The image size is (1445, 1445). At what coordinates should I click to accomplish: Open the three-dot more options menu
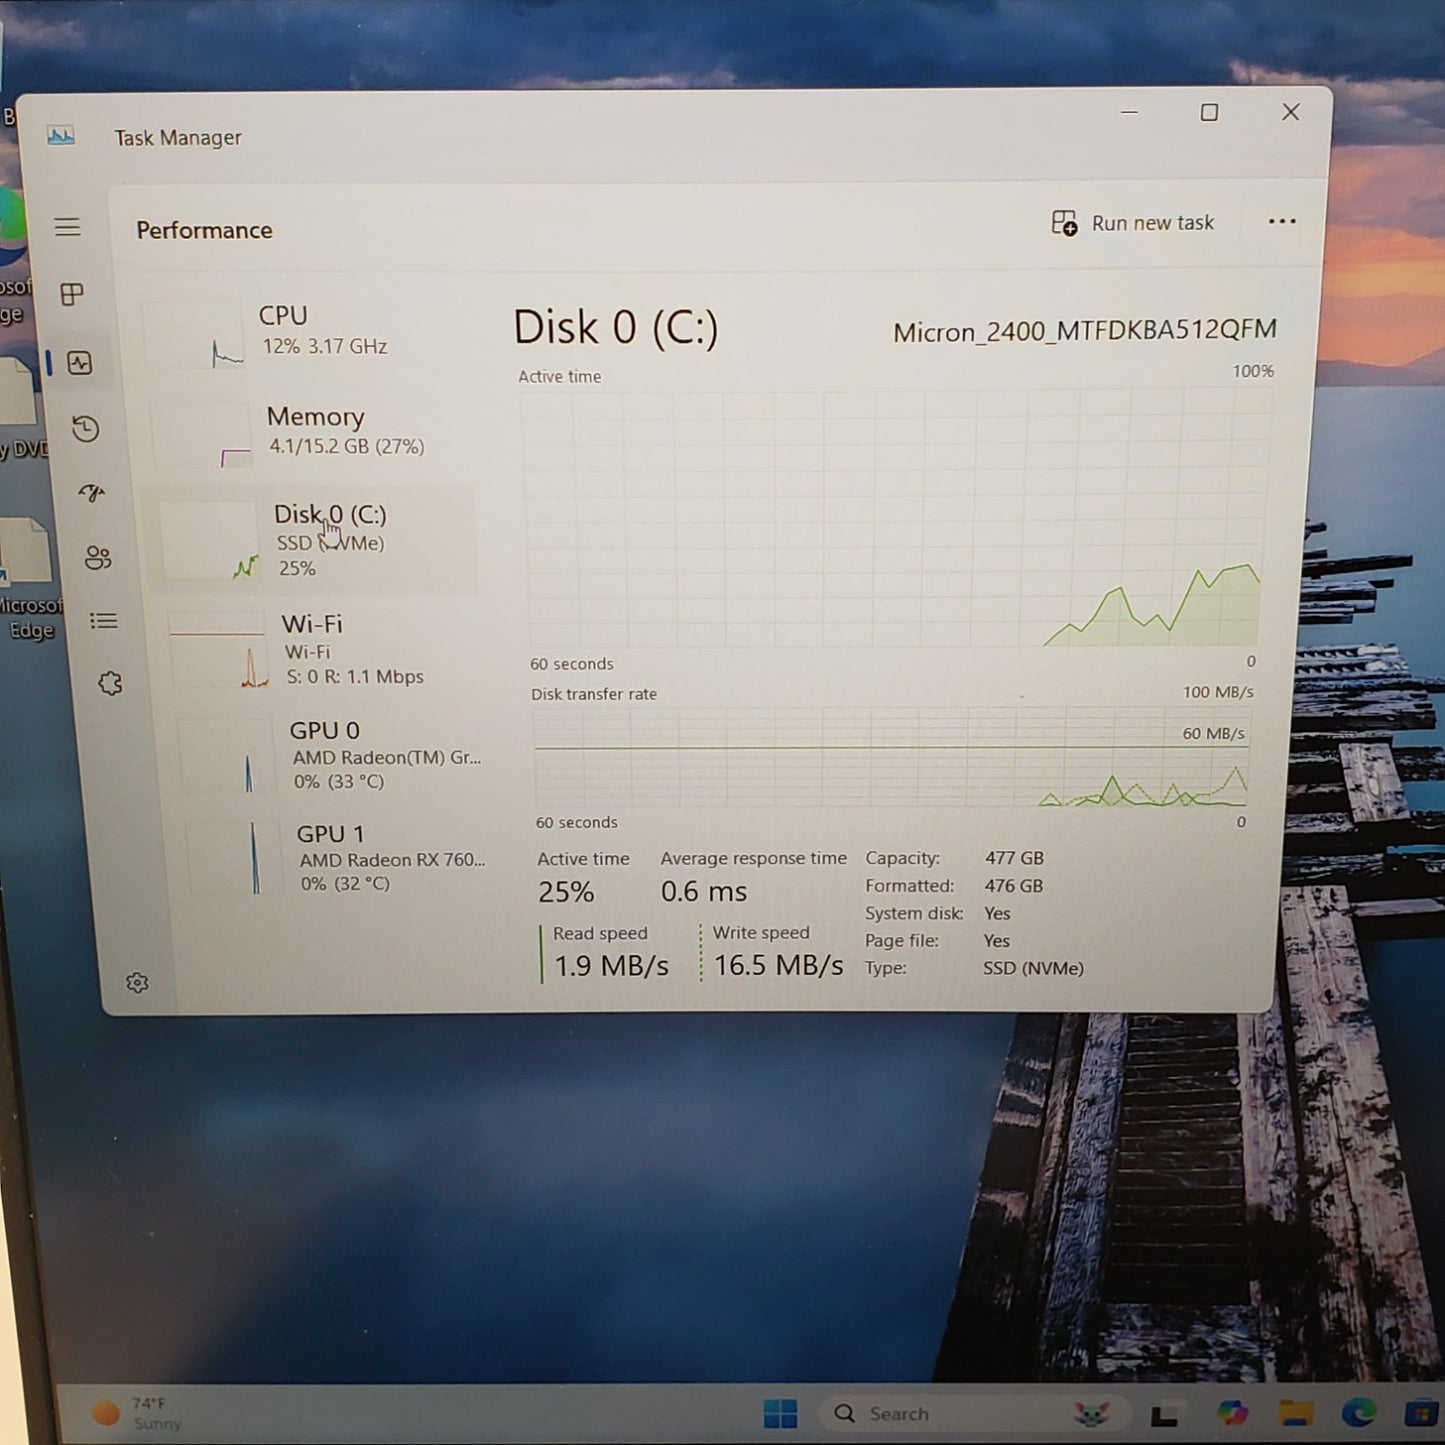click(1281, 222)
